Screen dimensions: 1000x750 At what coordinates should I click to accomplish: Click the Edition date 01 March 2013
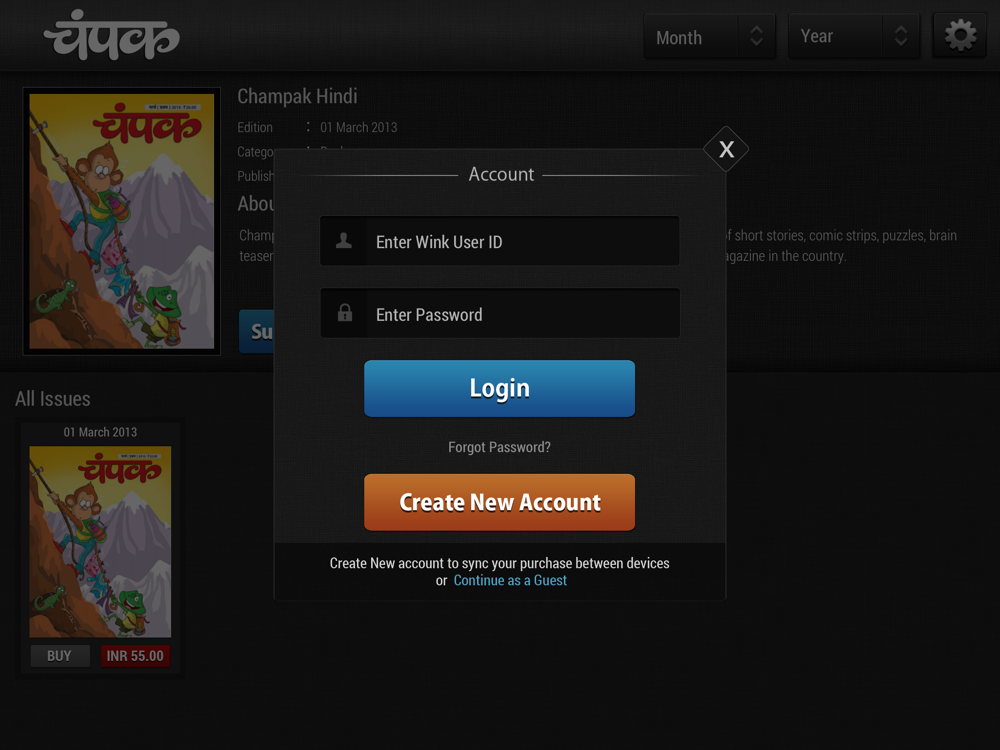pyautogui.click(x=358, y=128)
